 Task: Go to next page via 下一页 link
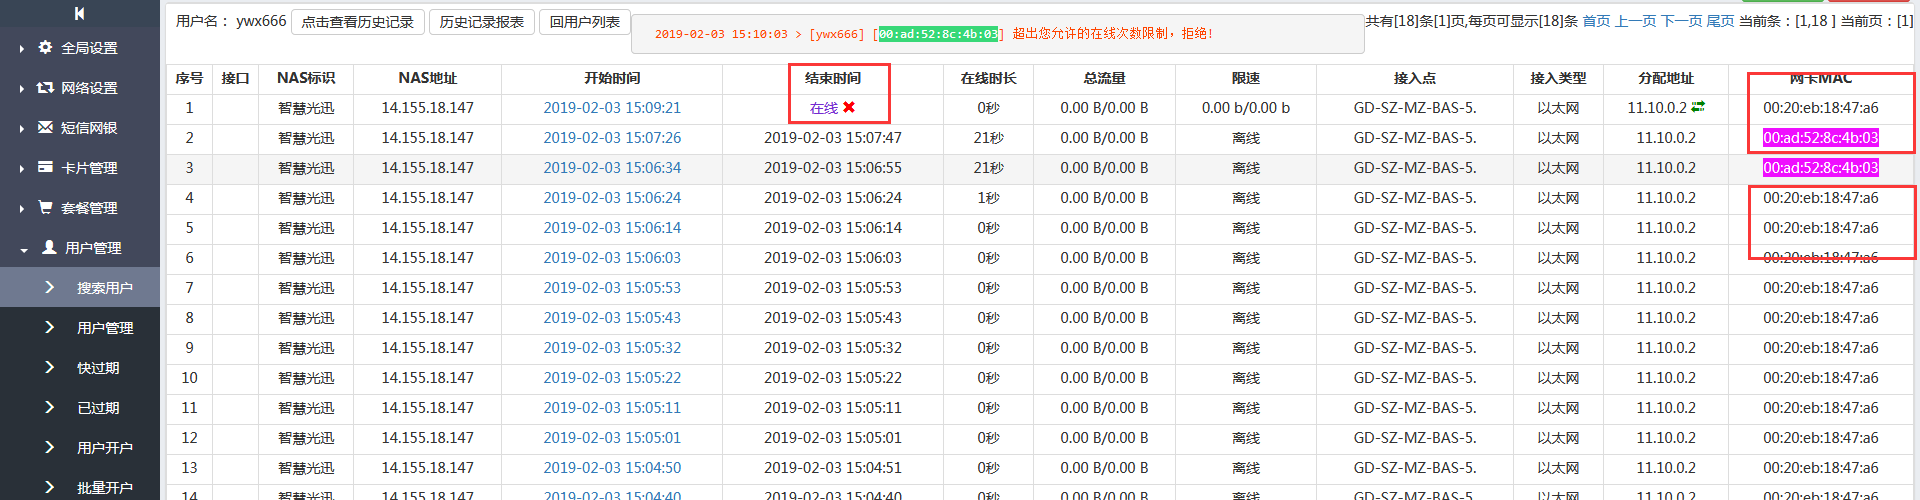[x=1681, y=21]
